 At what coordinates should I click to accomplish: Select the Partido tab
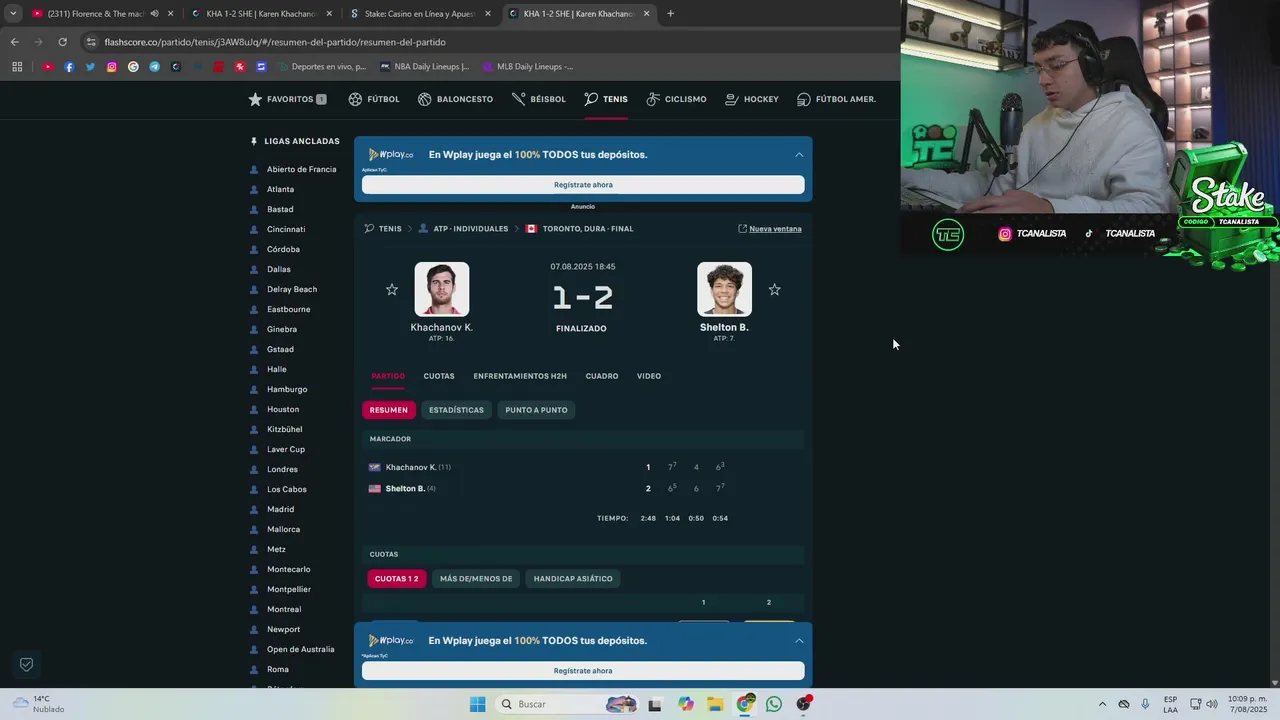pyautogui.click(x=388, y=376)
